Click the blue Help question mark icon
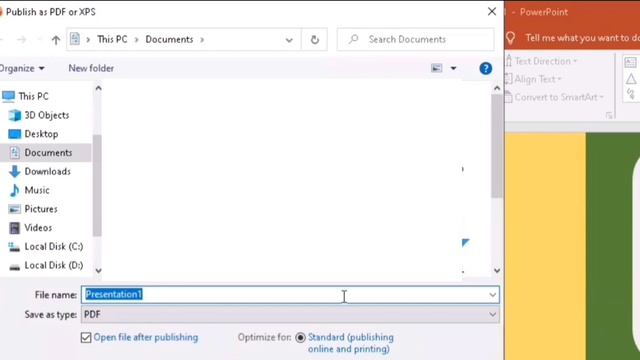 click(486, 68)
